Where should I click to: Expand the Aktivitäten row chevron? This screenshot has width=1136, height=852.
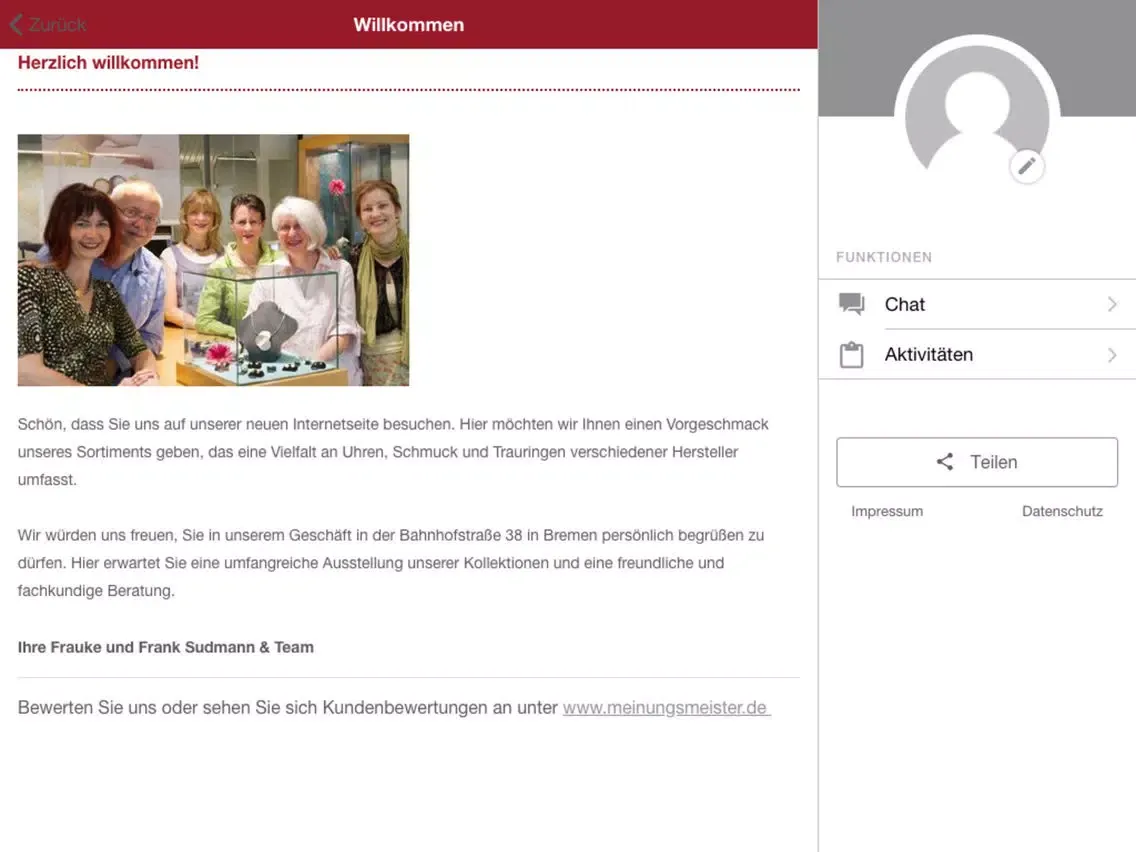pos(1112,354)
